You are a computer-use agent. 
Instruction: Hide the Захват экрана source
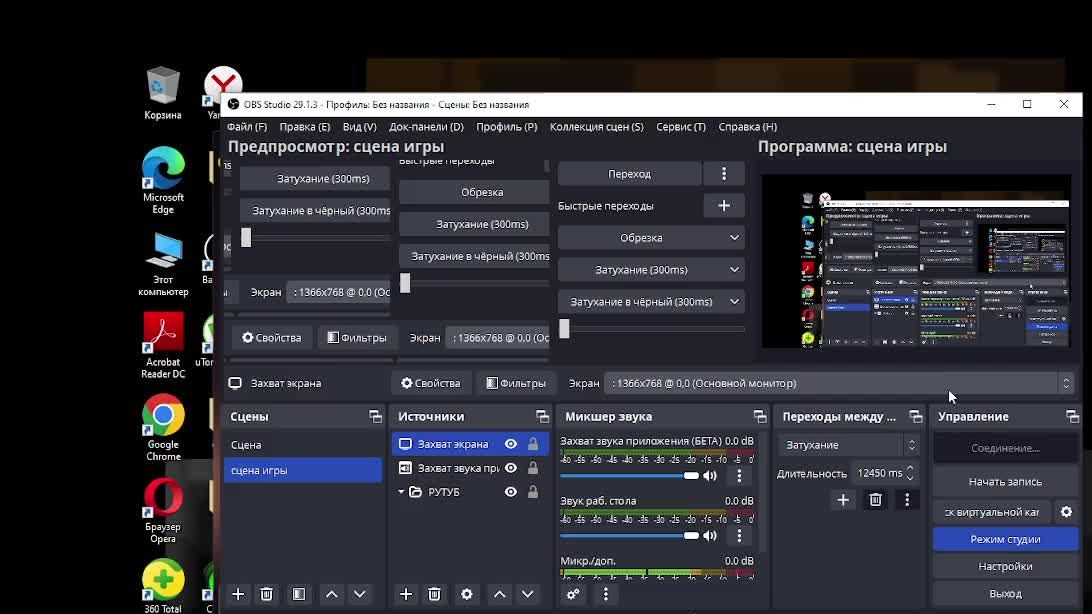click(x=510, y=444)
